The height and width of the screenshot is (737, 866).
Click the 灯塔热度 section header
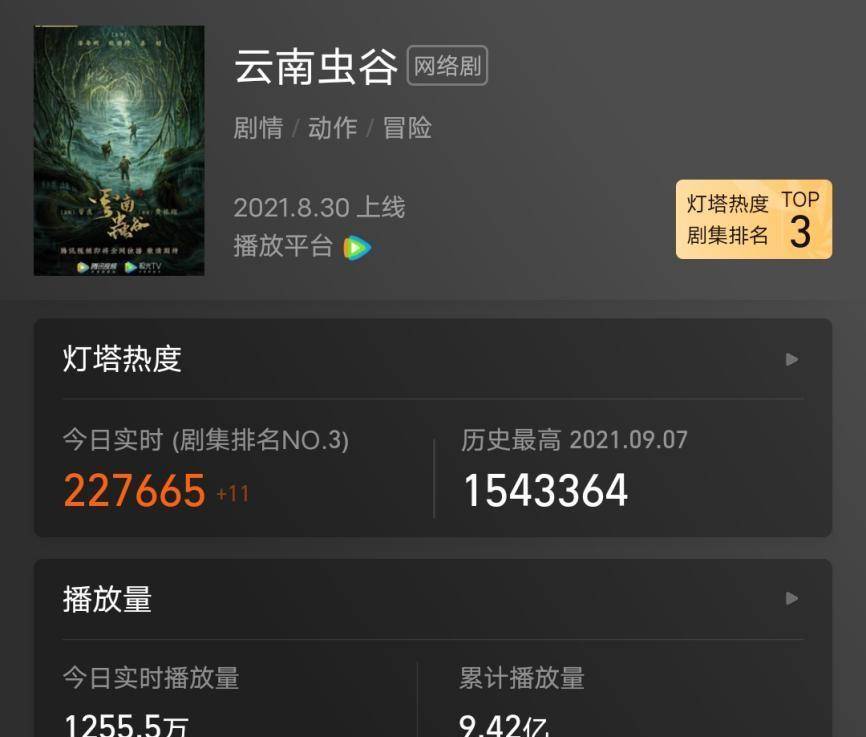click(x=122, y=359)
